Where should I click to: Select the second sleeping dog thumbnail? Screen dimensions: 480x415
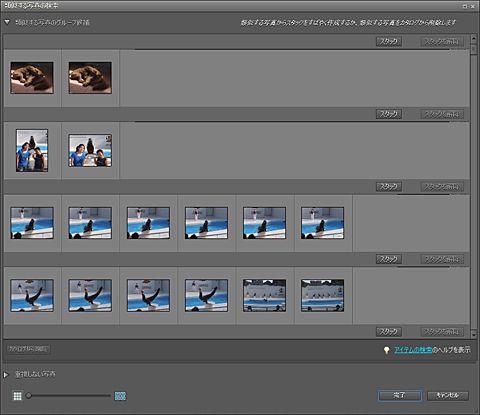pos(90,78)
